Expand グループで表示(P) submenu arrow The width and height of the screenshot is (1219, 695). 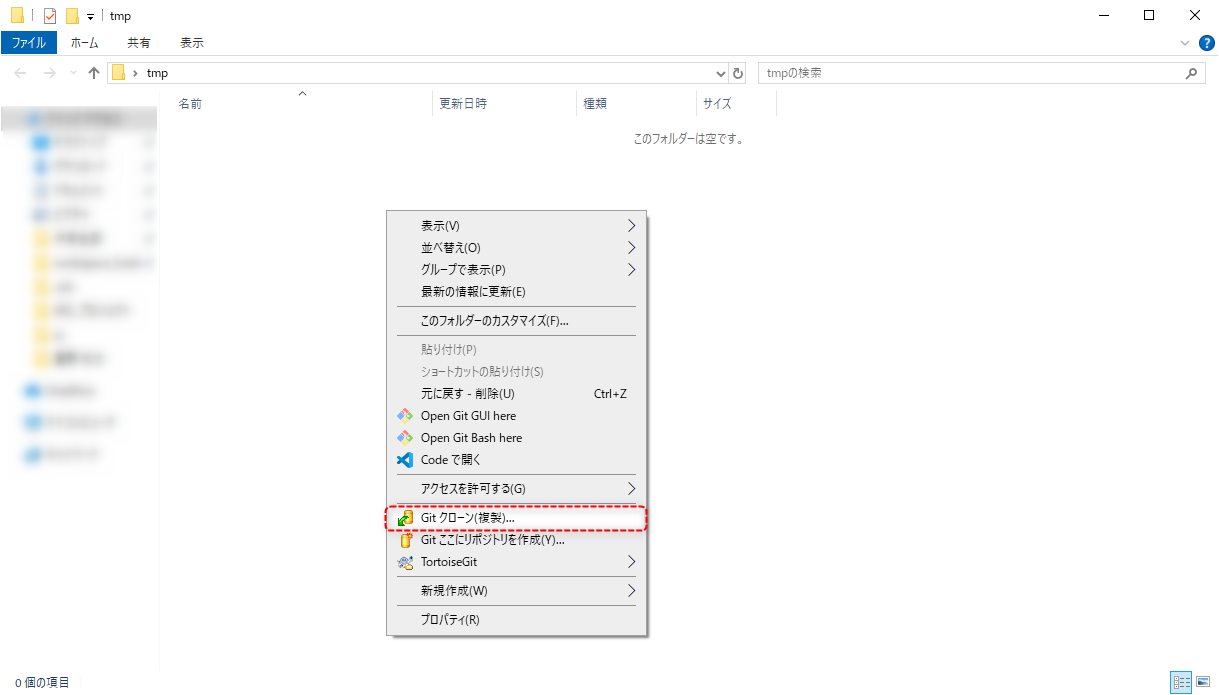click(631, 270)
